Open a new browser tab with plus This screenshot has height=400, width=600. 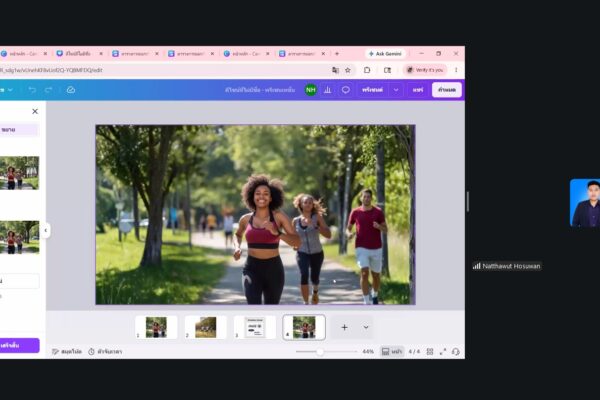(x=337, y=54)
